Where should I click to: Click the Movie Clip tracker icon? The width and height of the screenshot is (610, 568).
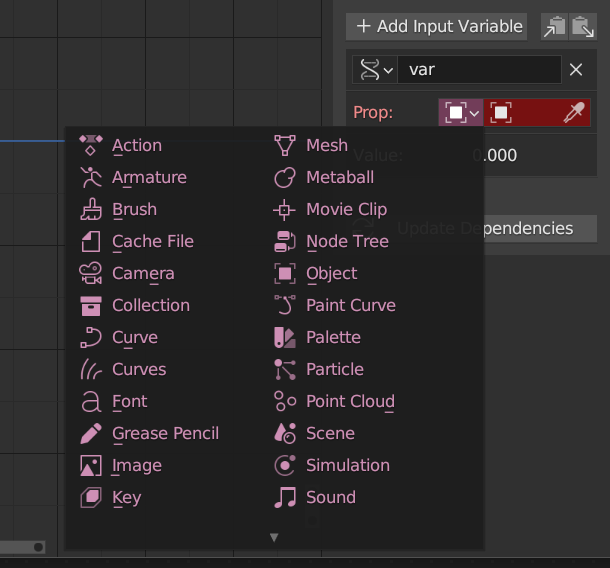coord(285,209)
